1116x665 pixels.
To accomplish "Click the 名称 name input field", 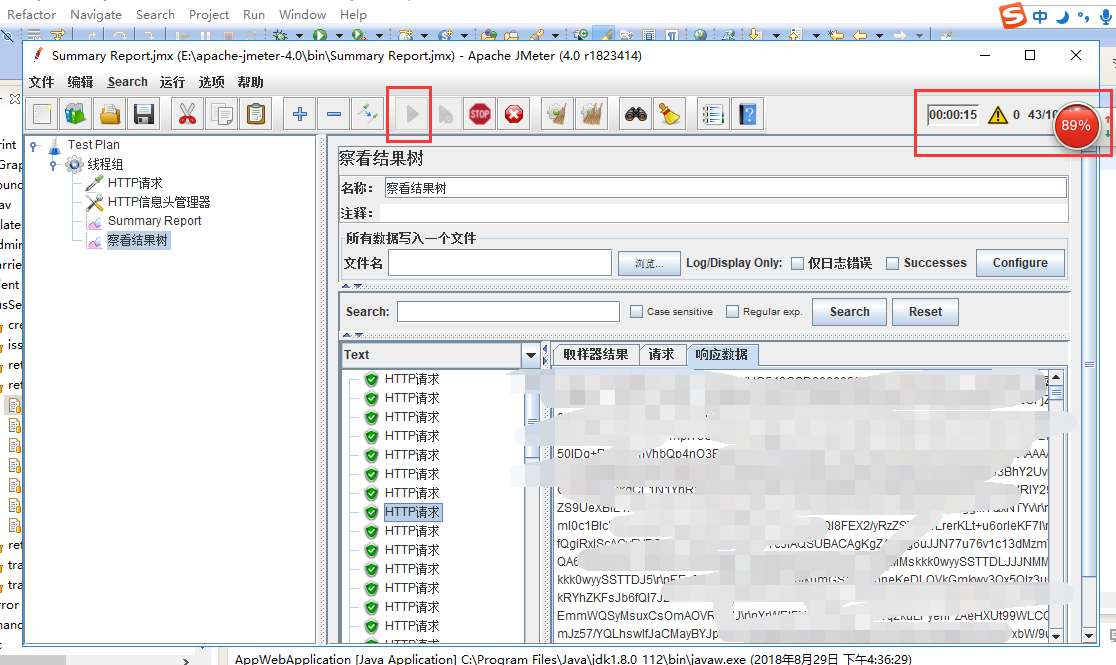I will pyautogui.click(x=725, y=188).
